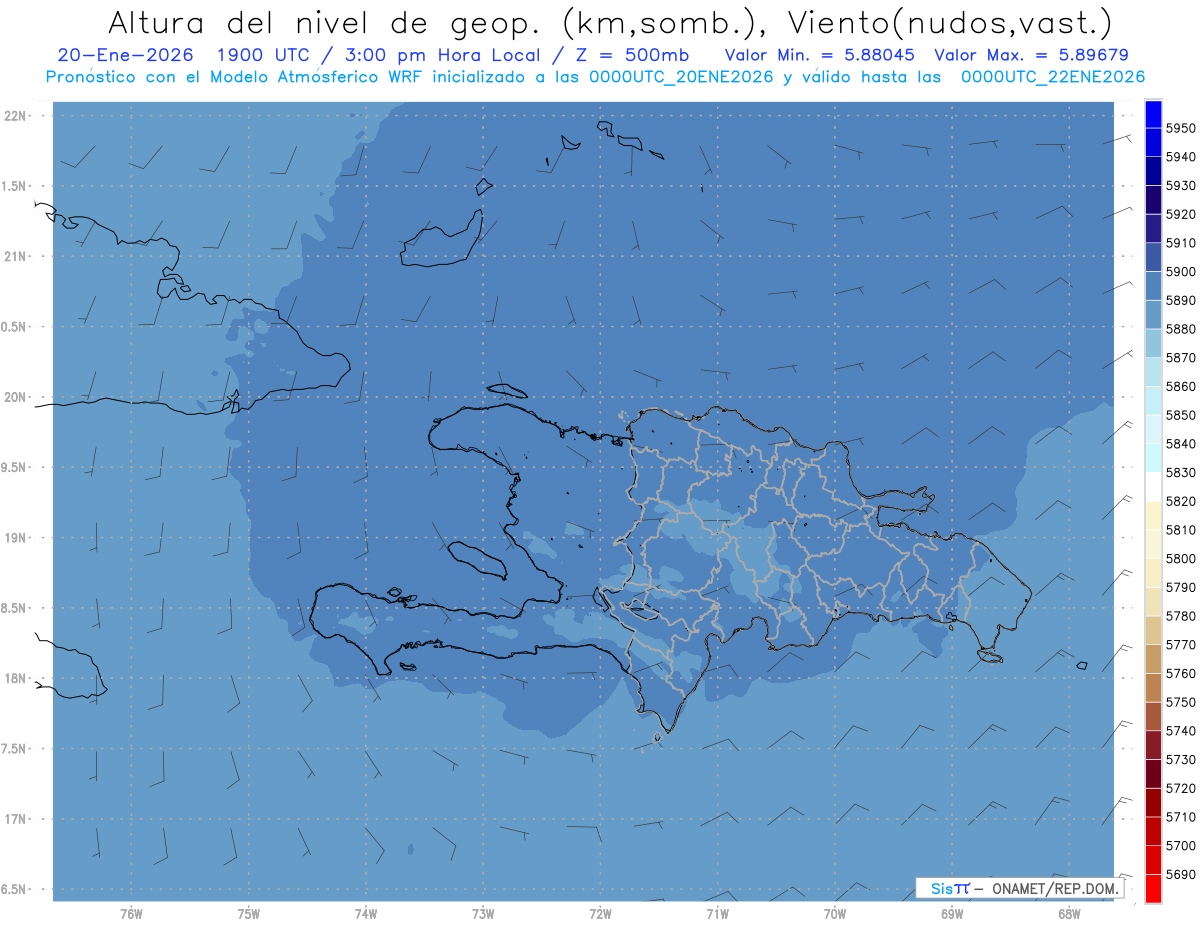Click the '0.5N' latitude label
The image size is (1200, 927).
click(x=15, y=328)
